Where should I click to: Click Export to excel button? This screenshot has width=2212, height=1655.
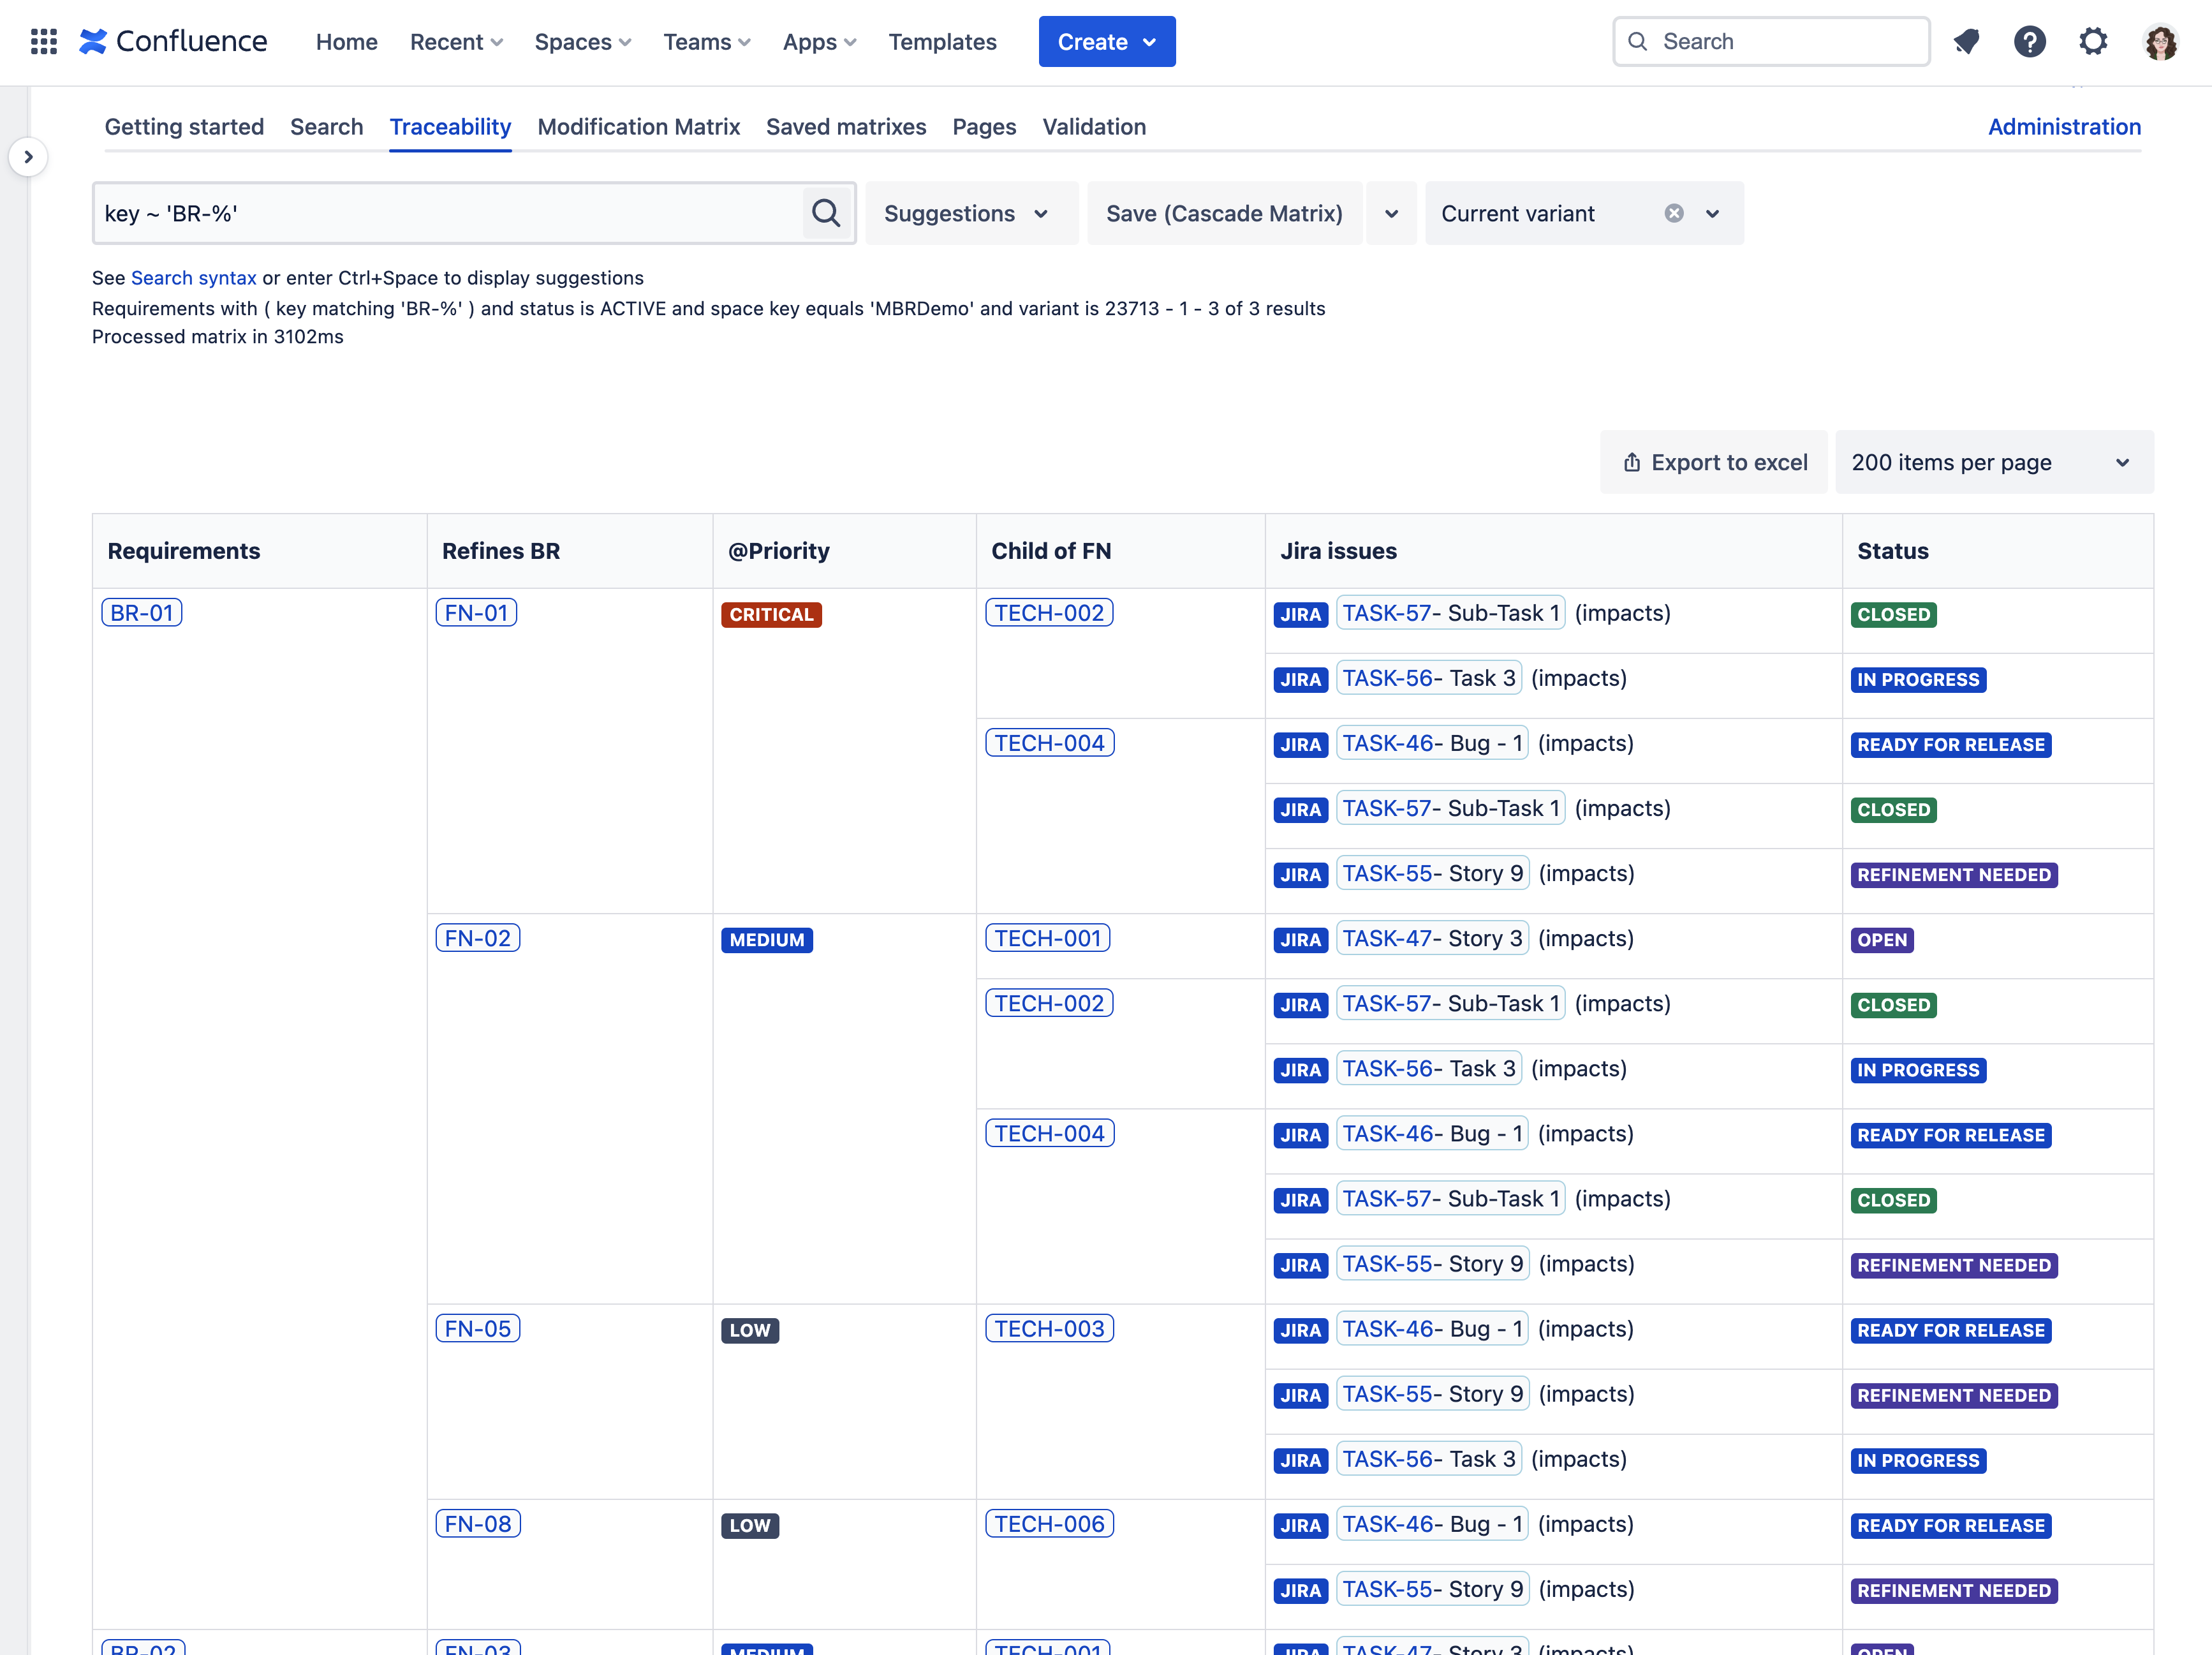[x=1714, y=462]
